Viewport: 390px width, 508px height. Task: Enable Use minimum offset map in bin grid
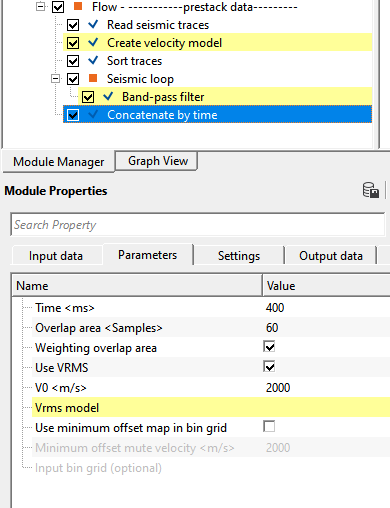[269, 426]
